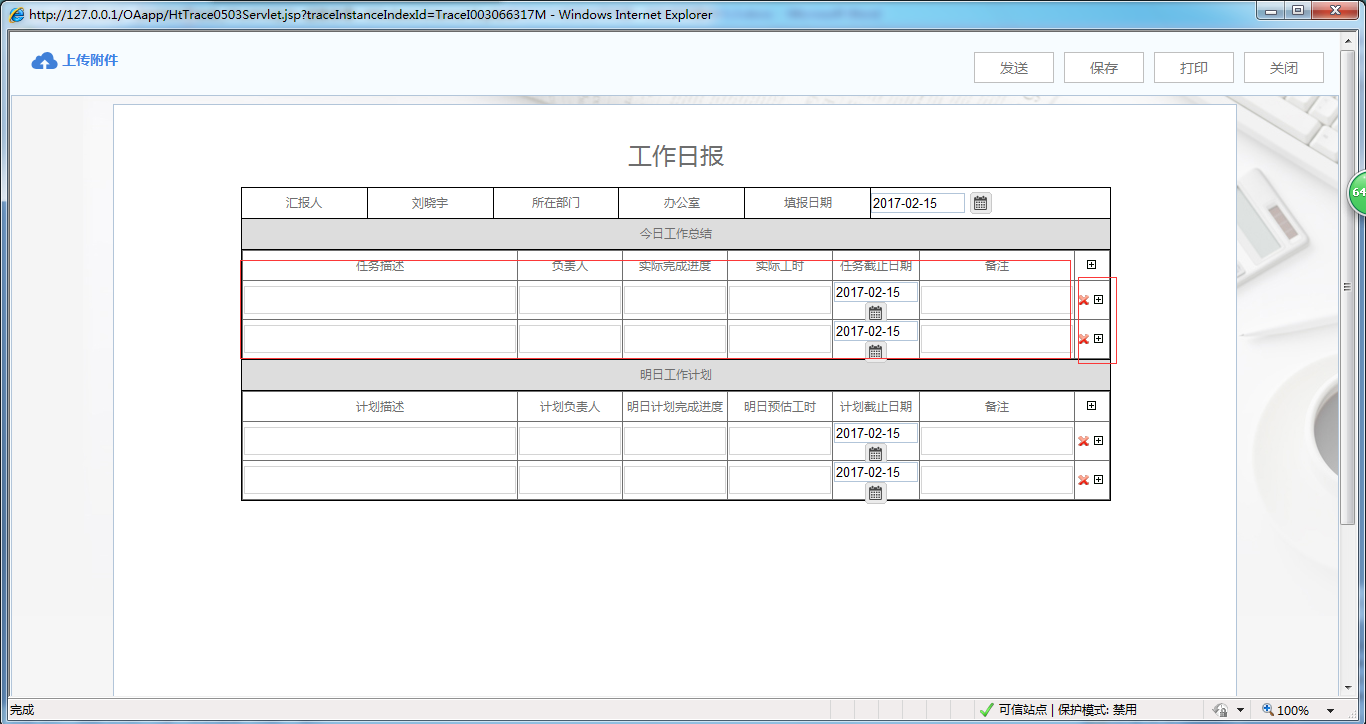Click the security zone icon in status bar

(x=1221, y=709)
